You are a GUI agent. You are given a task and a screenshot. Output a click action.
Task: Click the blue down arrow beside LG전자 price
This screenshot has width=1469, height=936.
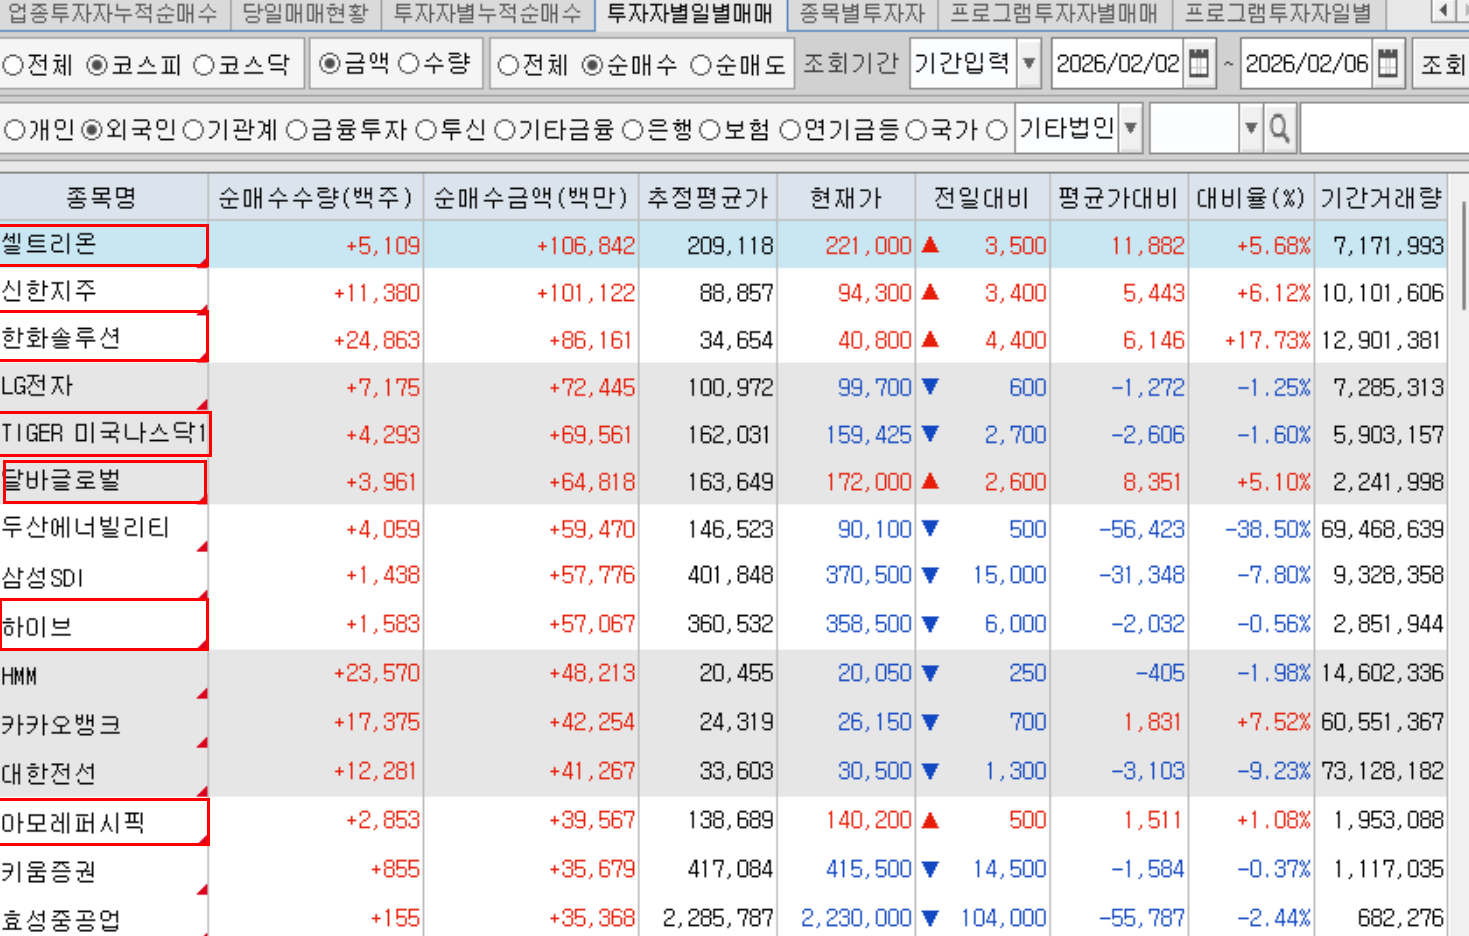click(930, 387)
